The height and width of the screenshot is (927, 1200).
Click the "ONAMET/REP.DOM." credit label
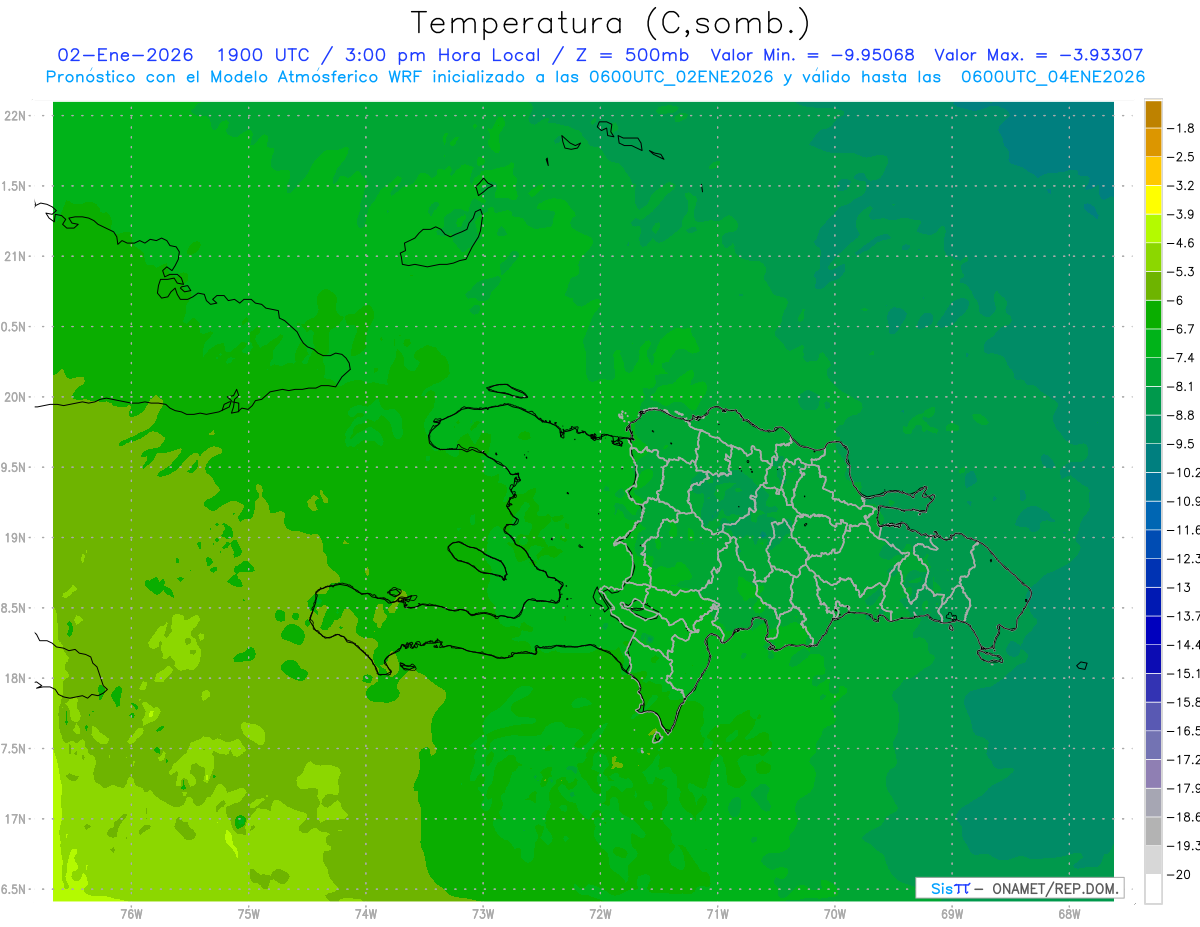1055,888
